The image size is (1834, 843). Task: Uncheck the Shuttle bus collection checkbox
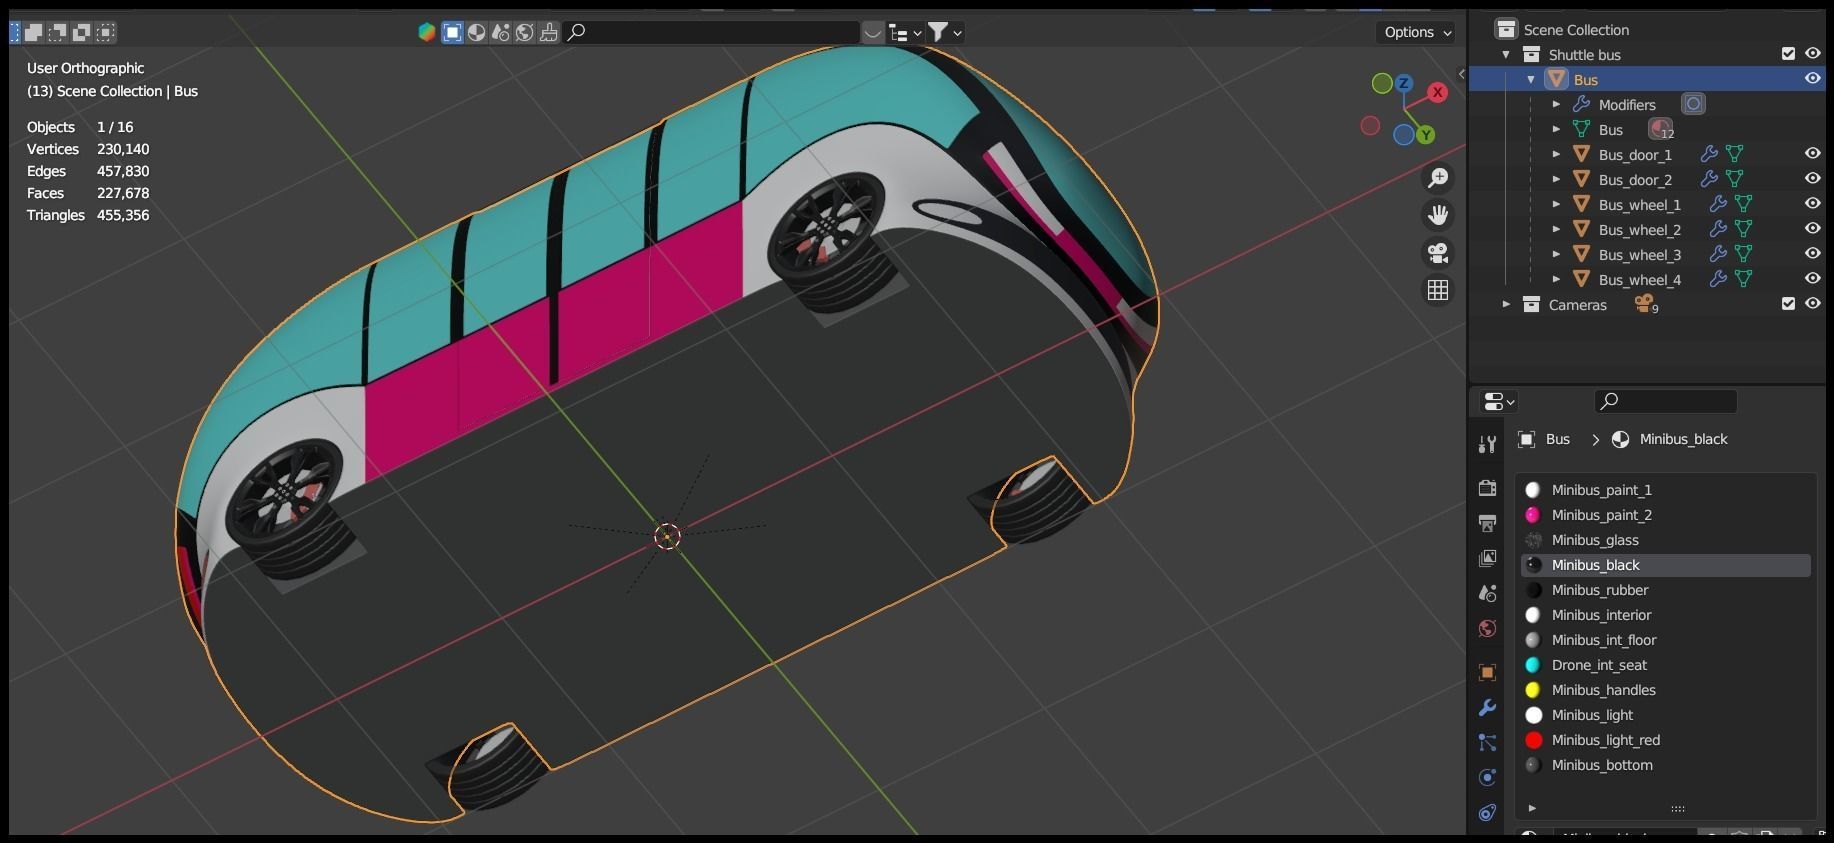pos(1788,54)
